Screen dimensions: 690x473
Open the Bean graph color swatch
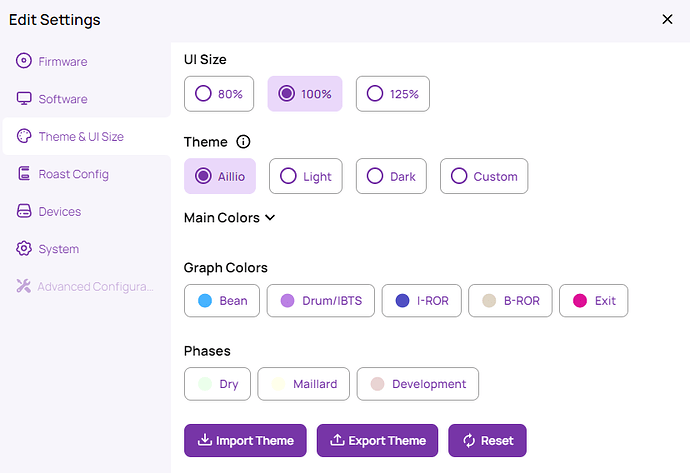[x=222, y=301]
